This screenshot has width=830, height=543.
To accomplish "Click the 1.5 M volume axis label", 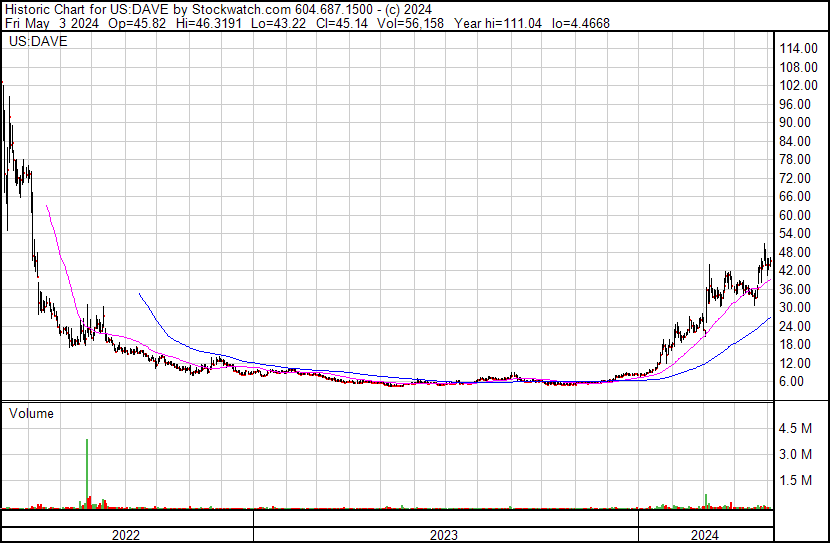I will click(x=796, y=480).
